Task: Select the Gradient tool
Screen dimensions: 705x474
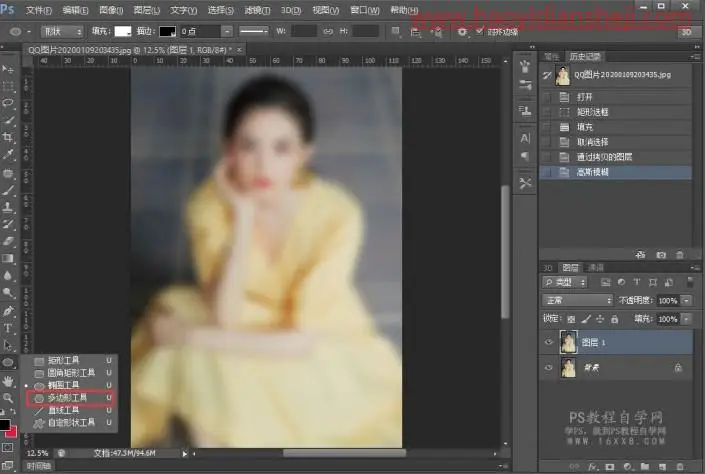Action: click(8, 259)
